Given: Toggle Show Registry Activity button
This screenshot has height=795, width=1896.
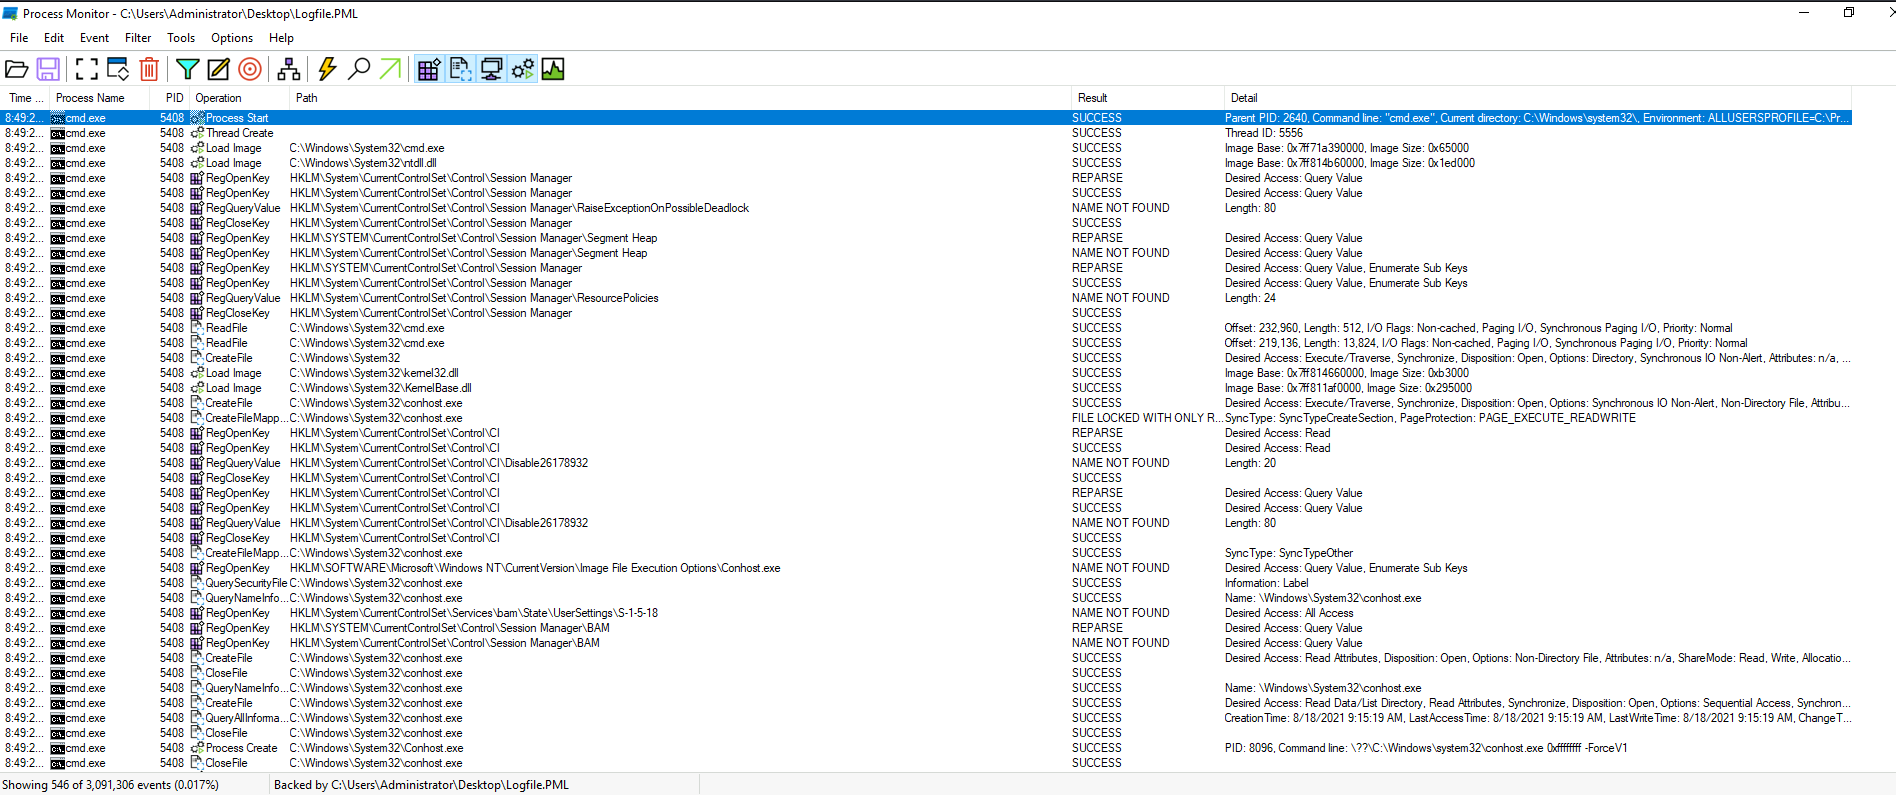Looking at the screenshot, I should coord(429,69).
